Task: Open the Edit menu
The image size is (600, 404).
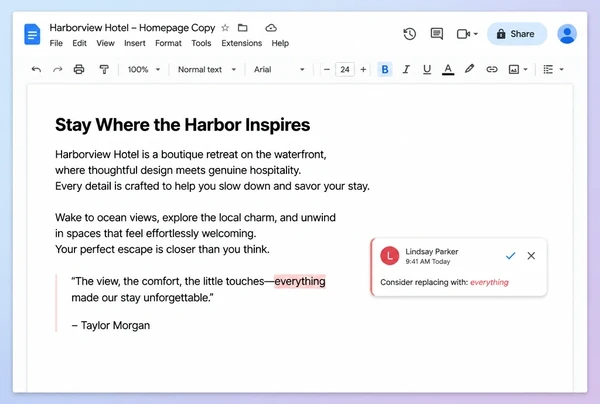Action: pos(80,43)
